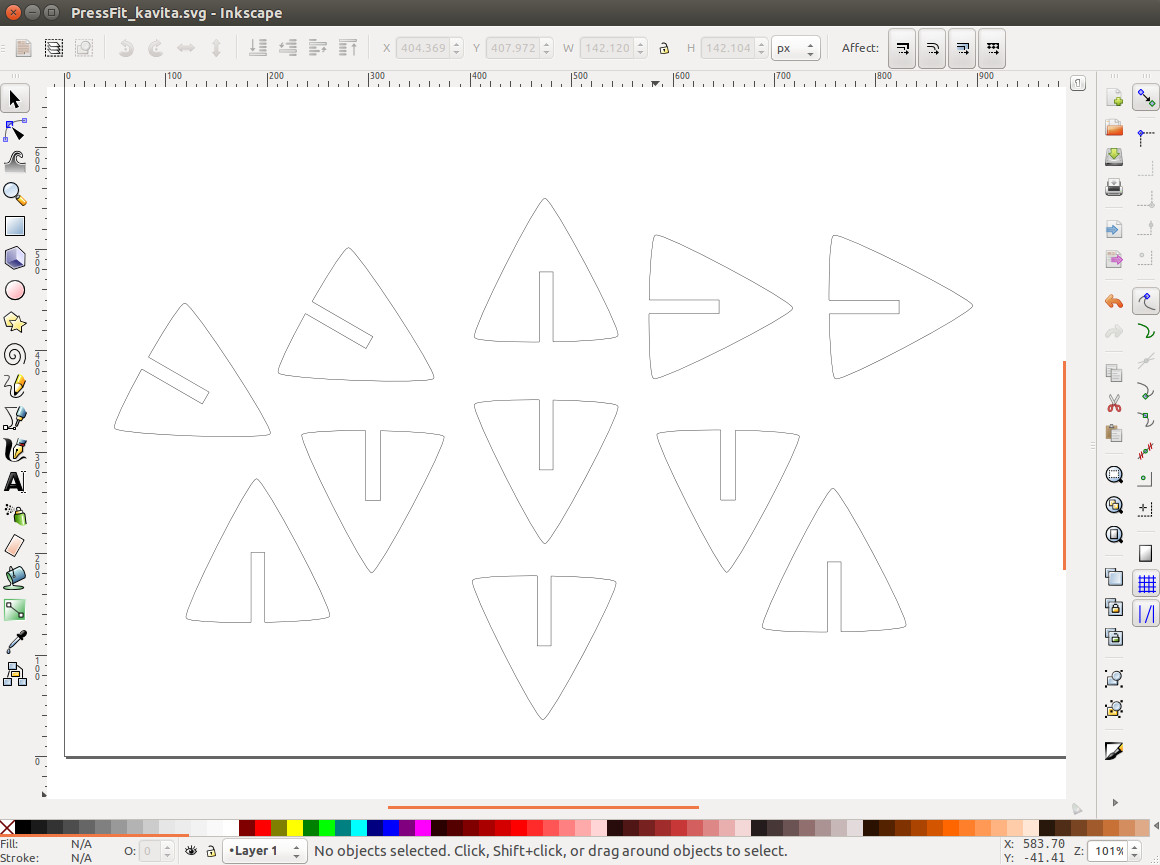Adjust the X position stepper

(x=456, y=48)
